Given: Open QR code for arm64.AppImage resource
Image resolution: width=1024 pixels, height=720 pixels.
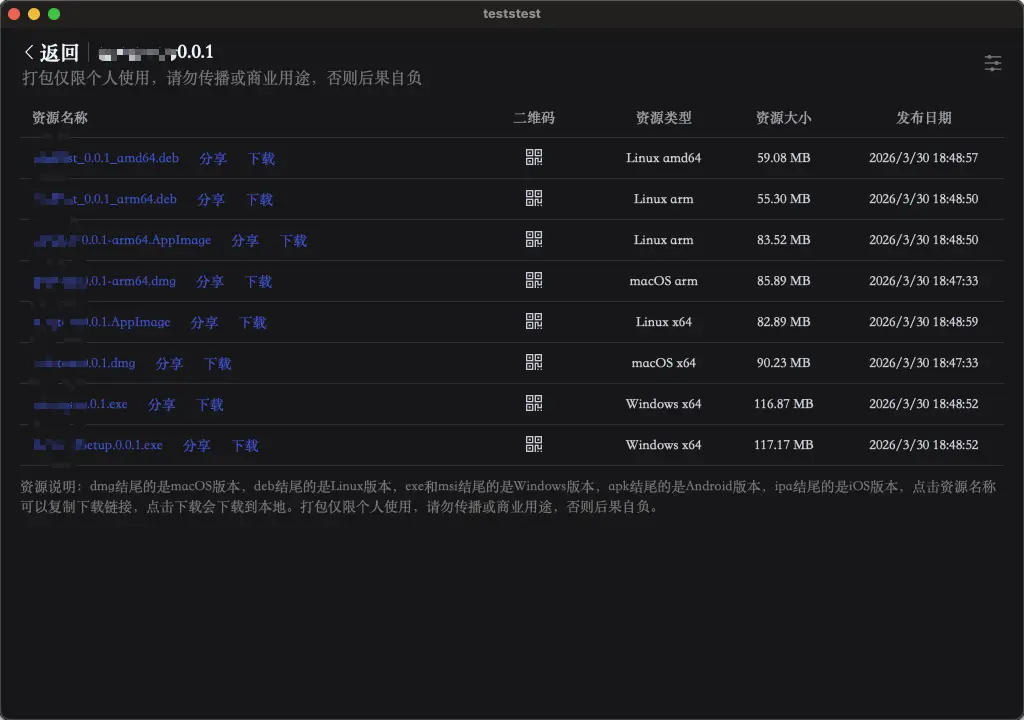Looking at the screenshot, I should coord(534,239).
